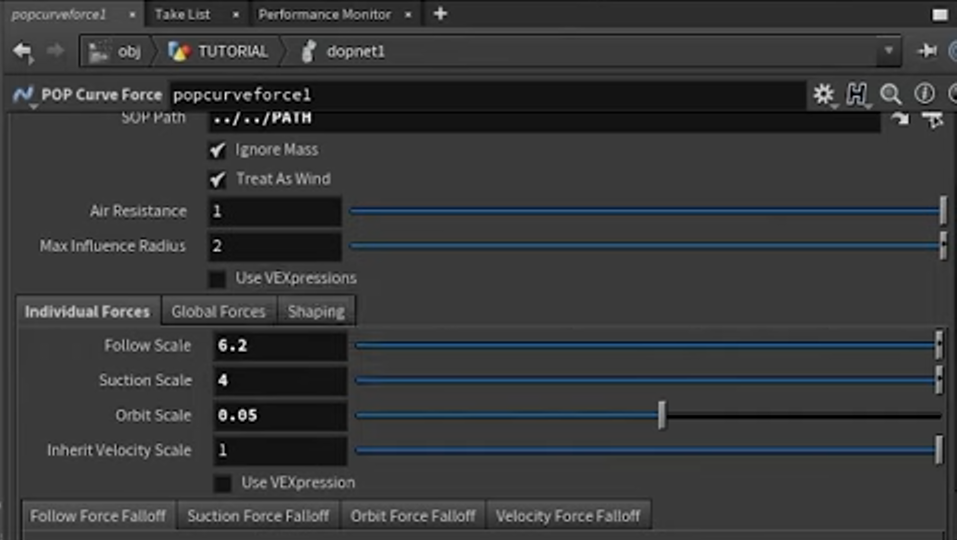Go forward with the right arrow icon
The image size is (958, 540).
55,51
